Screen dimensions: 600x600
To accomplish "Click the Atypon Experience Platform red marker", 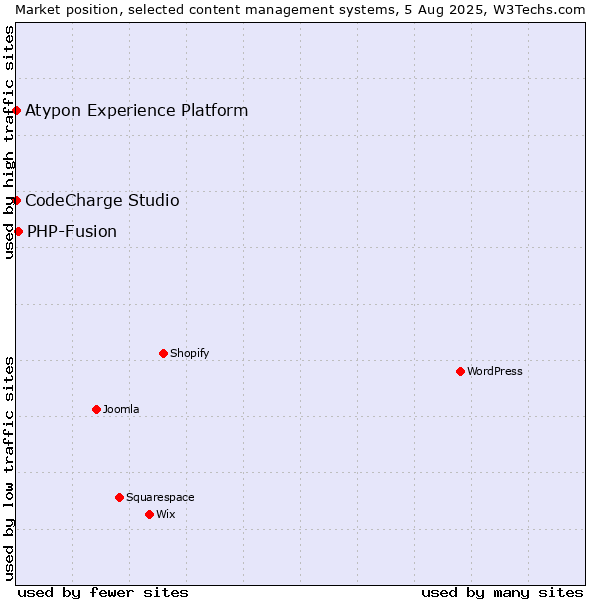I will pos(16,111).
